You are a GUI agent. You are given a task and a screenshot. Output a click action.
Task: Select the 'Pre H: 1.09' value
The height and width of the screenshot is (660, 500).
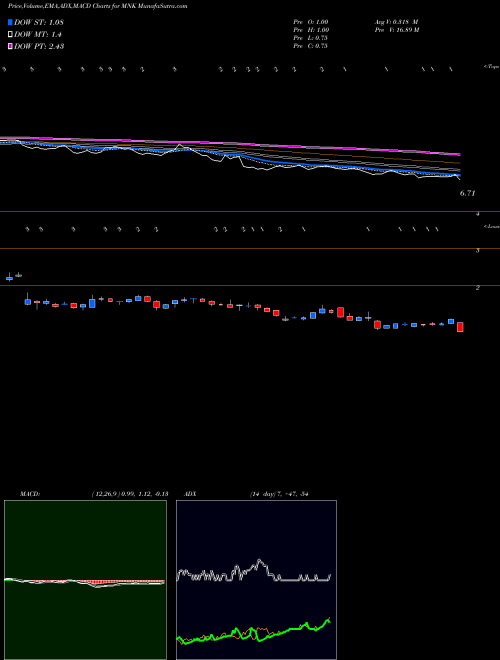311,30
